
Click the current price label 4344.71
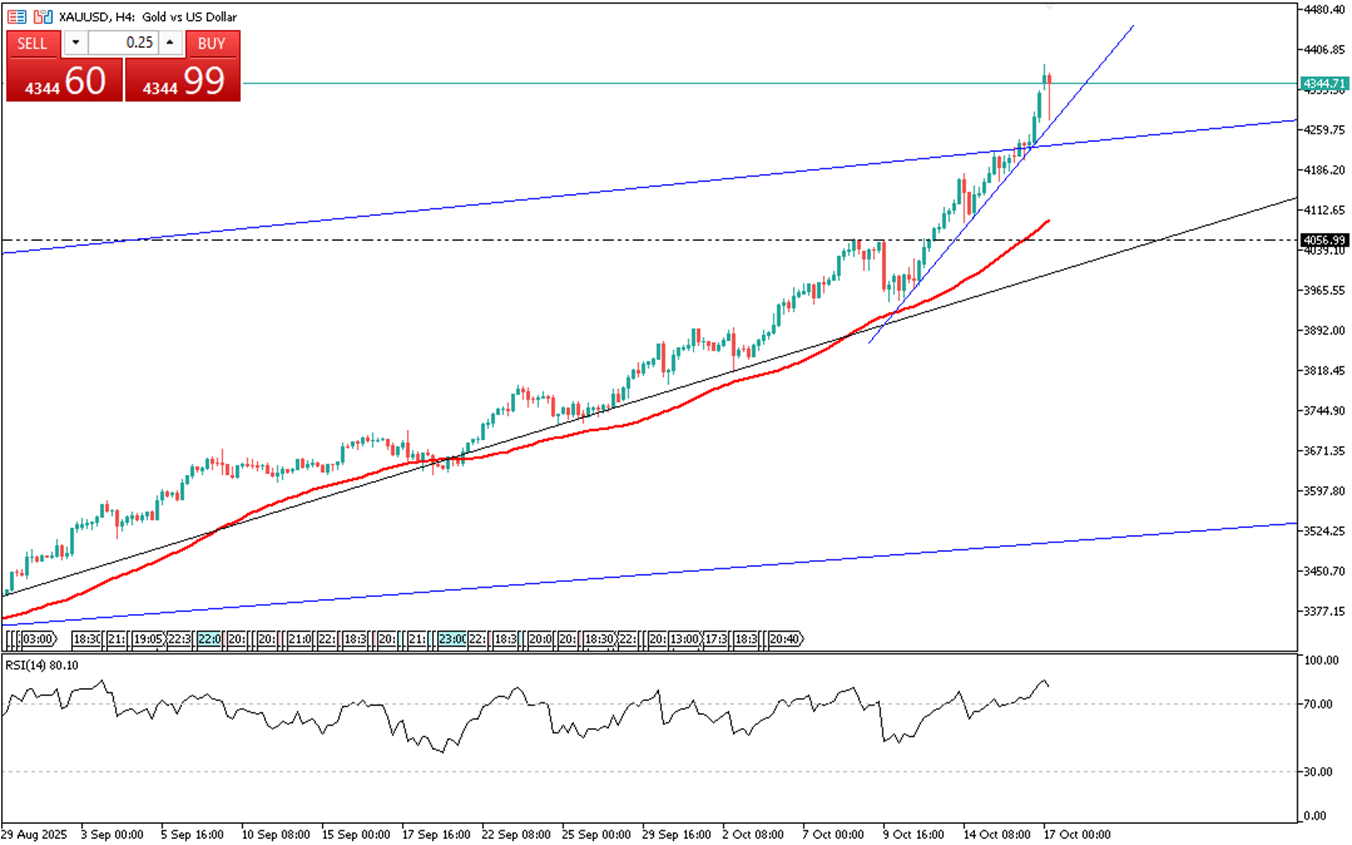coord(1323,83)
